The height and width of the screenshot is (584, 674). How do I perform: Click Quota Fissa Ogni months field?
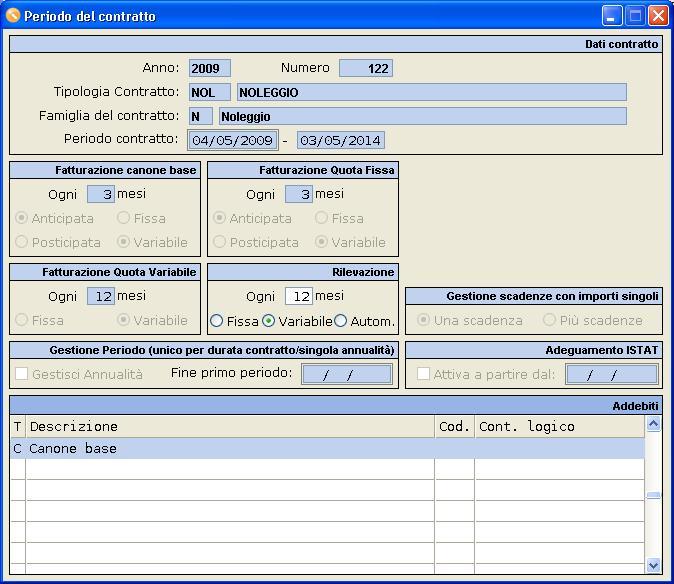[299, 194]
